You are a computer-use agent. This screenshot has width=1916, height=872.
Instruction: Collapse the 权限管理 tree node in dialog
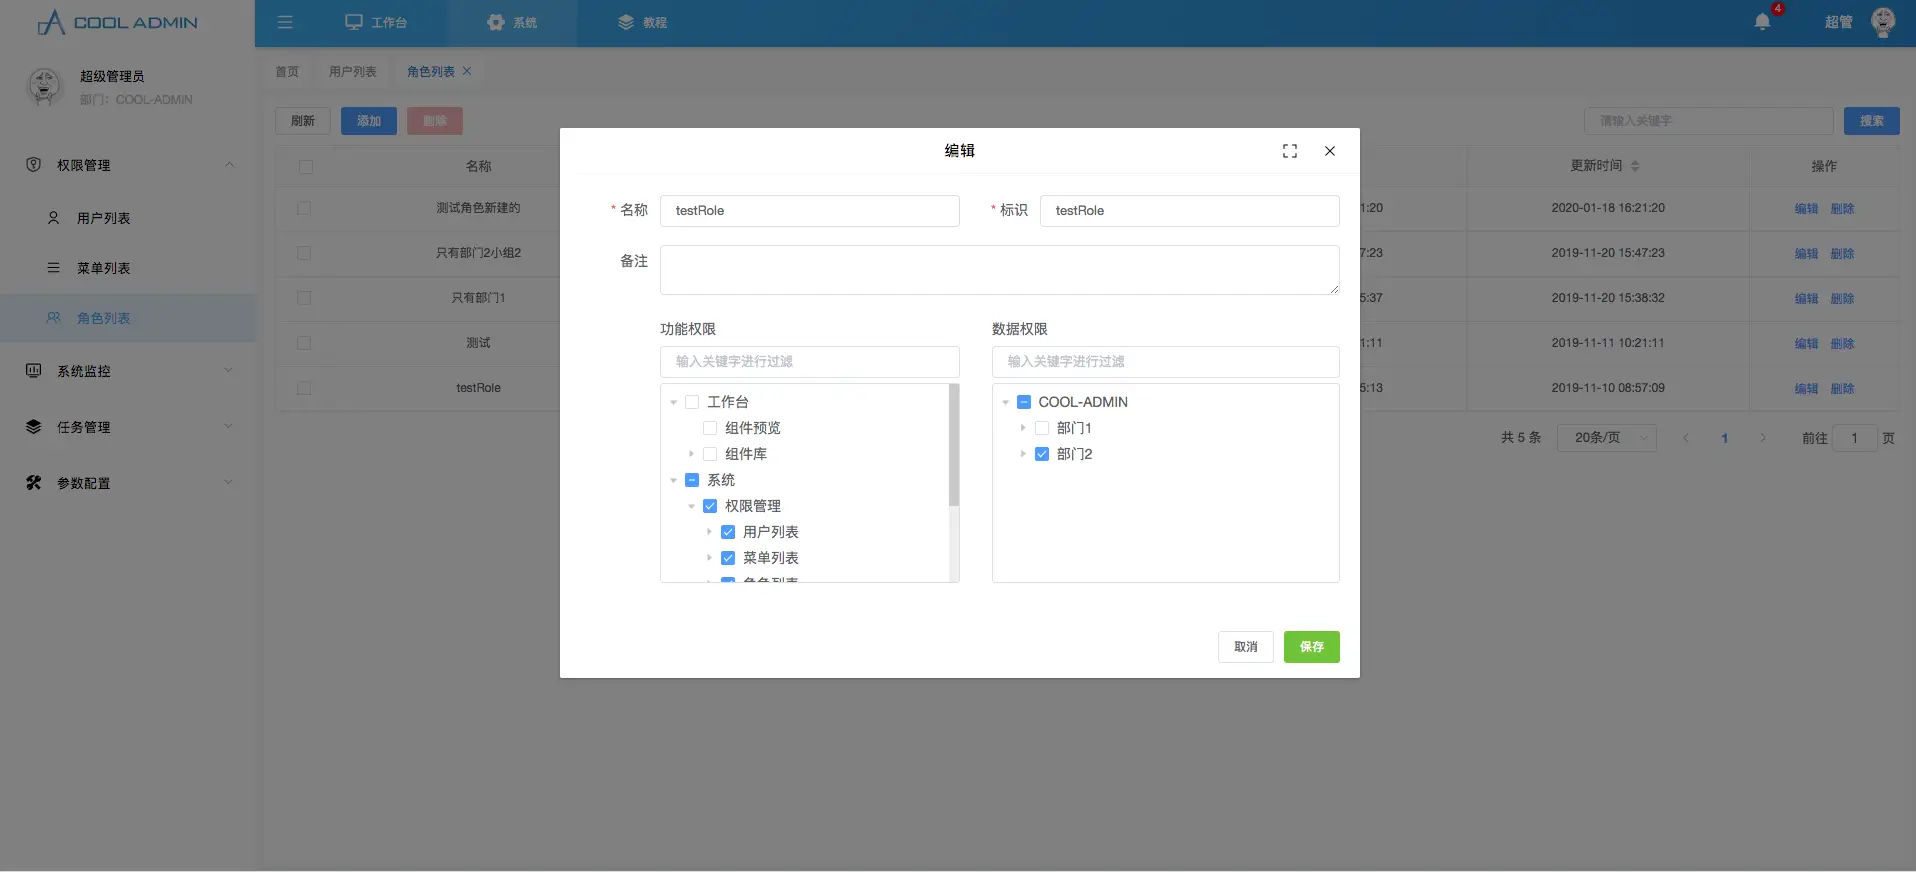[x=691, y=506]
